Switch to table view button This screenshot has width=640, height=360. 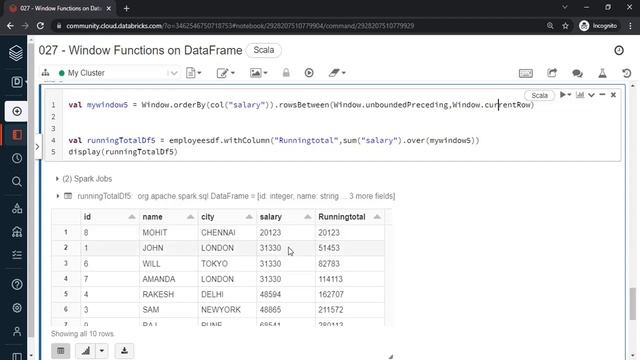[x=61, y=351]
